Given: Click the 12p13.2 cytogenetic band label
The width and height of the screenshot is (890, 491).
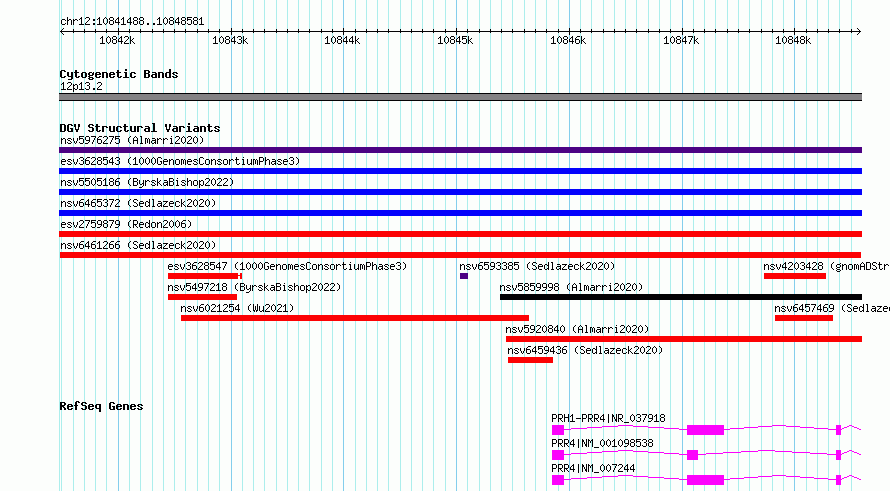Looking at the screenshot, I should pos(81,86).
